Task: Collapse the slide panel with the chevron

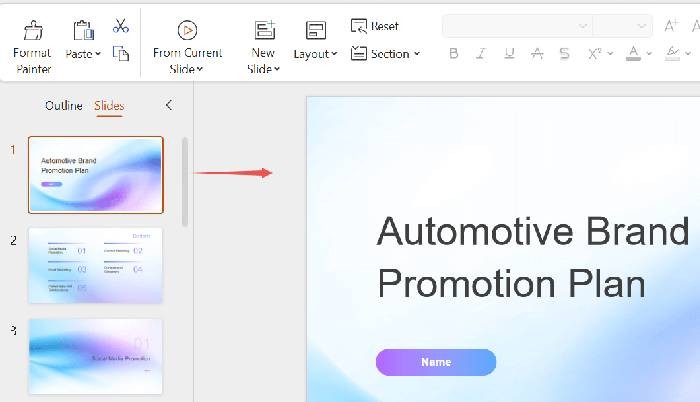Action: click(168, 105)
